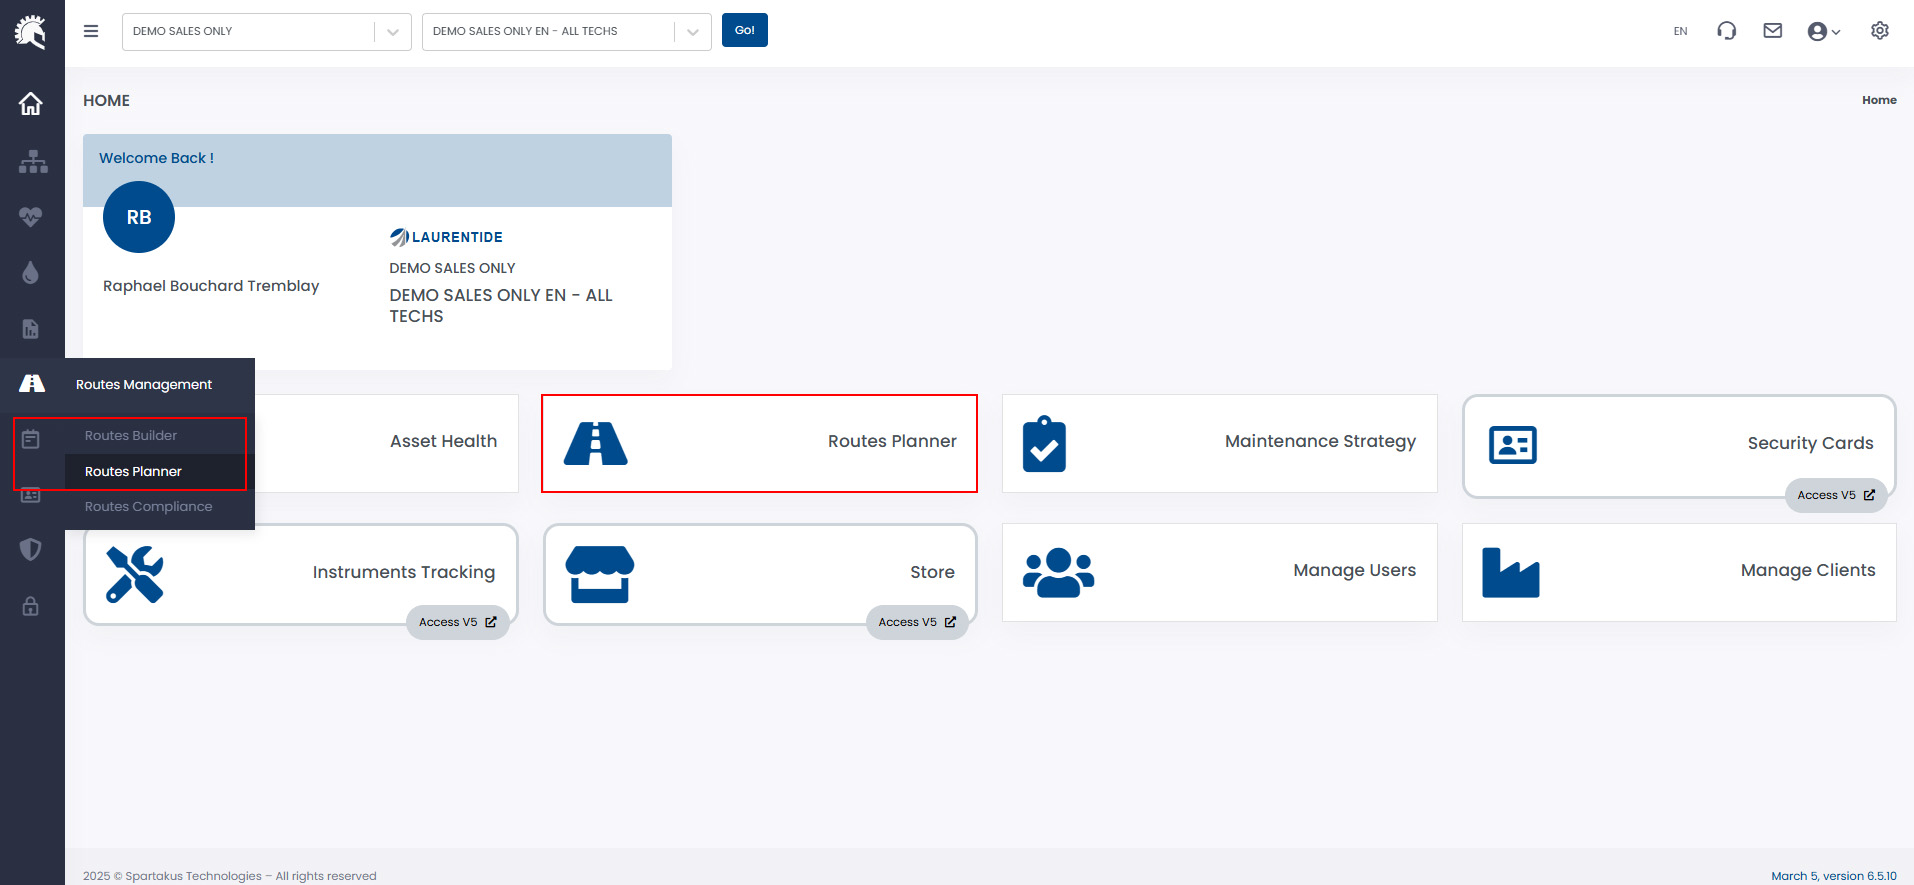Viewport: 1914px width, 885px height.
Task: Open the envelope messages icon
Action: pyautogui.click(x=1773, y=31)
